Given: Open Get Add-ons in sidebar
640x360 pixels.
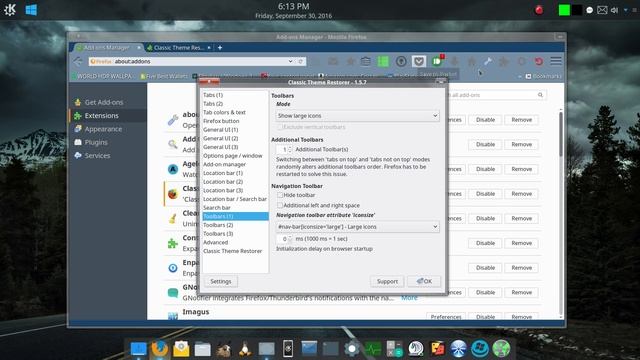Looking at the screenshot, I should pyautogui.click(x=104, y=102).
